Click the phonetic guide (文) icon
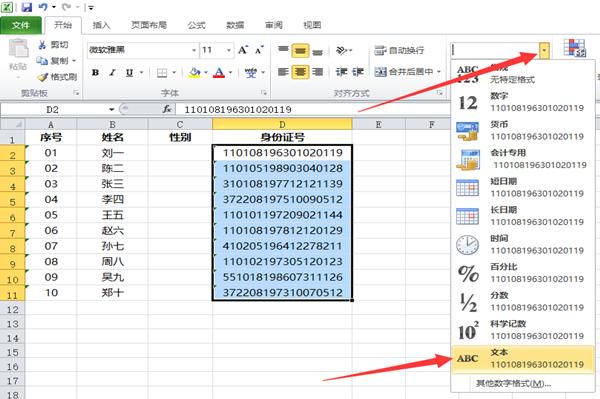The height and width of the screenshot is (399, 600). point(251,73)
